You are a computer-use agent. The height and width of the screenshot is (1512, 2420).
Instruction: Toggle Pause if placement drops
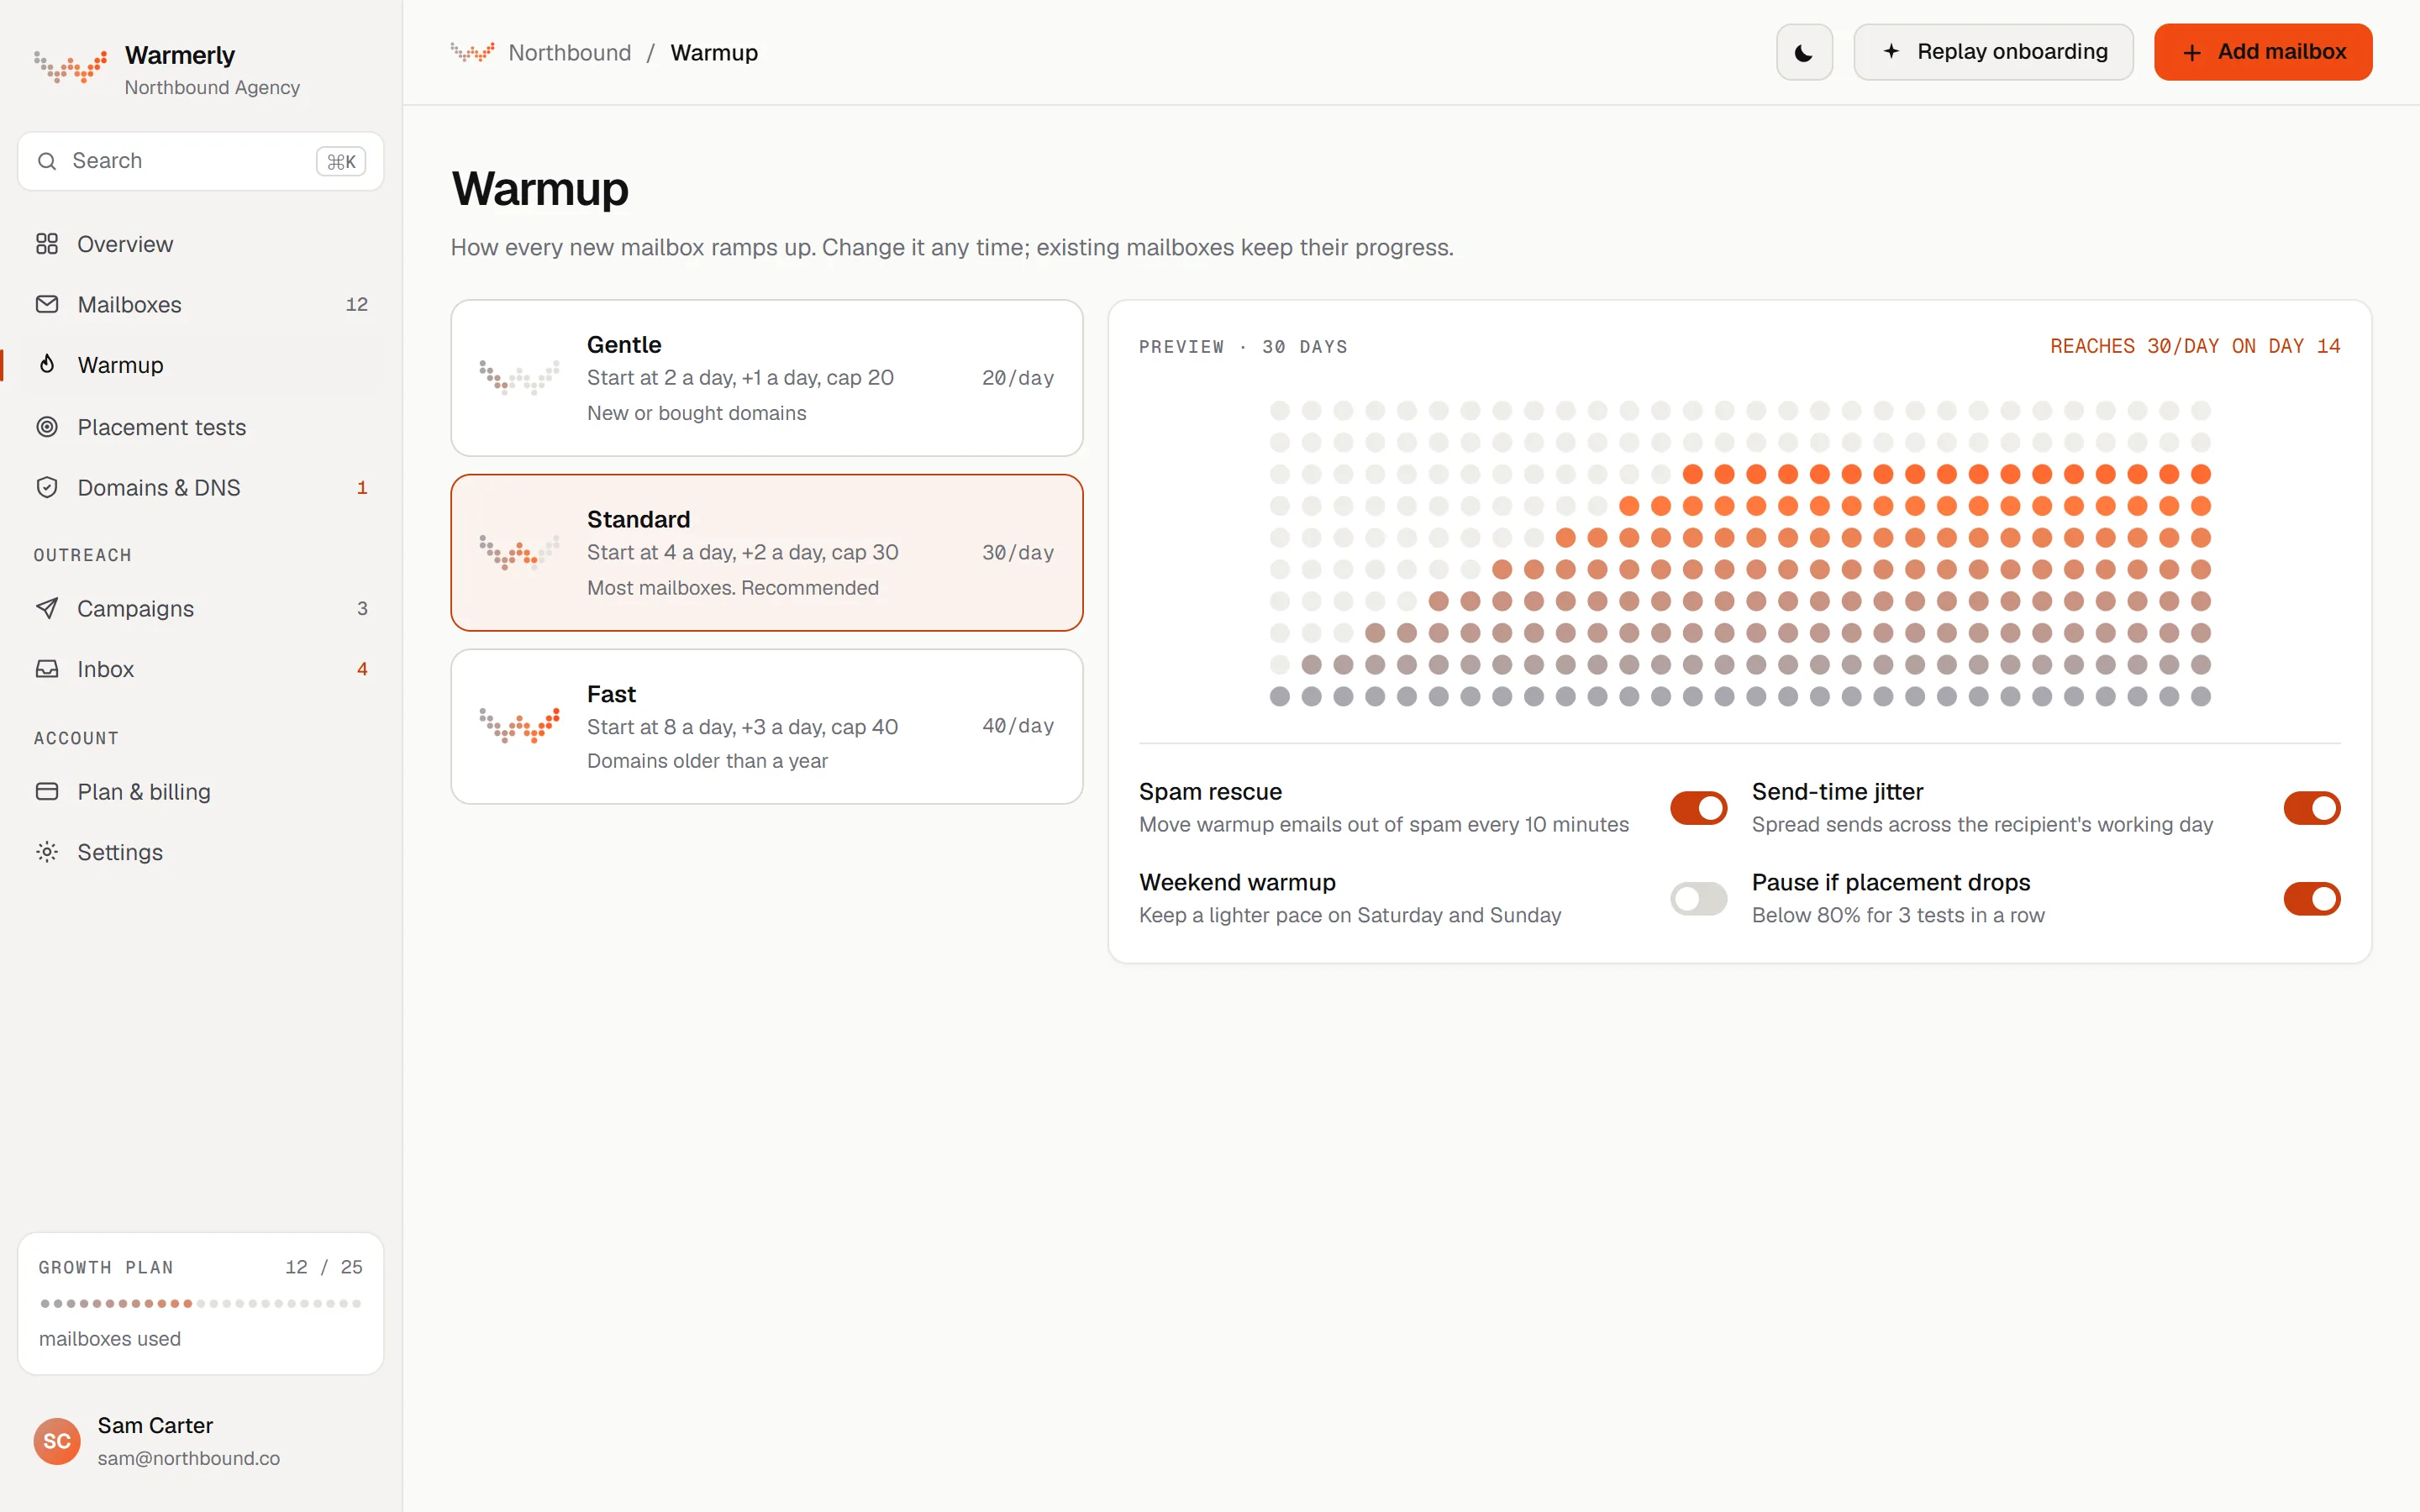click(x=2311, y=898)
